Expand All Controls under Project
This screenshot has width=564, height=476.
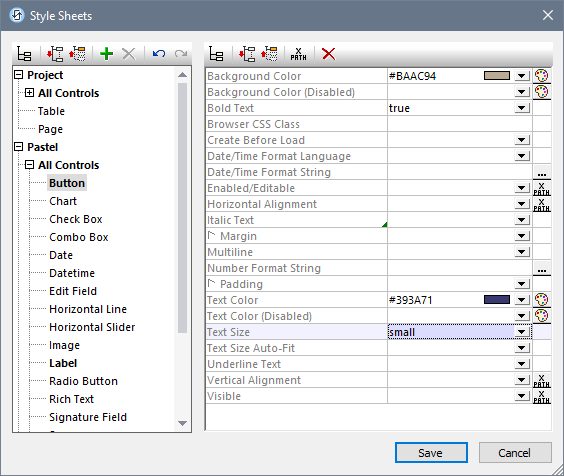point(29,93)
